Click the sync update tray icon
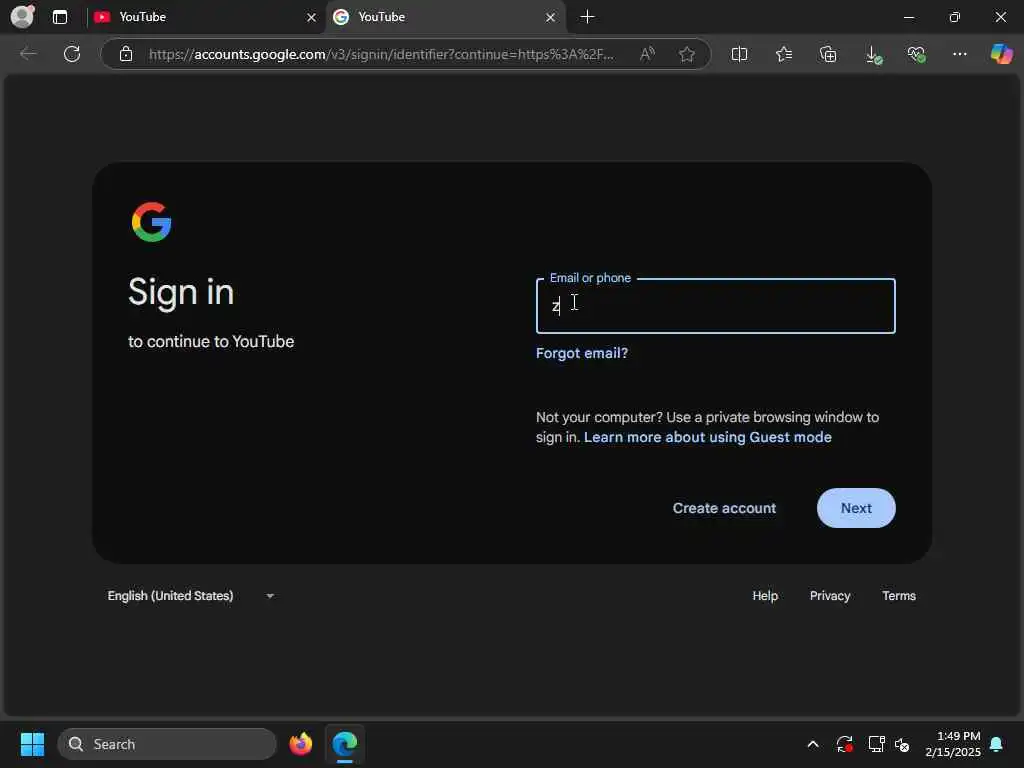The width and height of the screenshot is (1024, 768). click(x=844, y=744)
